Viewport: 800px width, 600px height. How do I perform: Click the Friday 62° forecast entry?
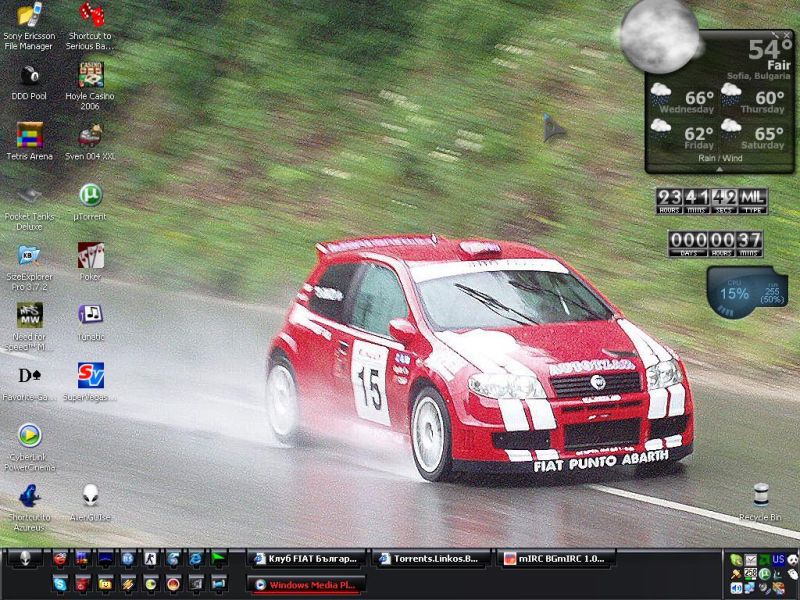(682, 135)
